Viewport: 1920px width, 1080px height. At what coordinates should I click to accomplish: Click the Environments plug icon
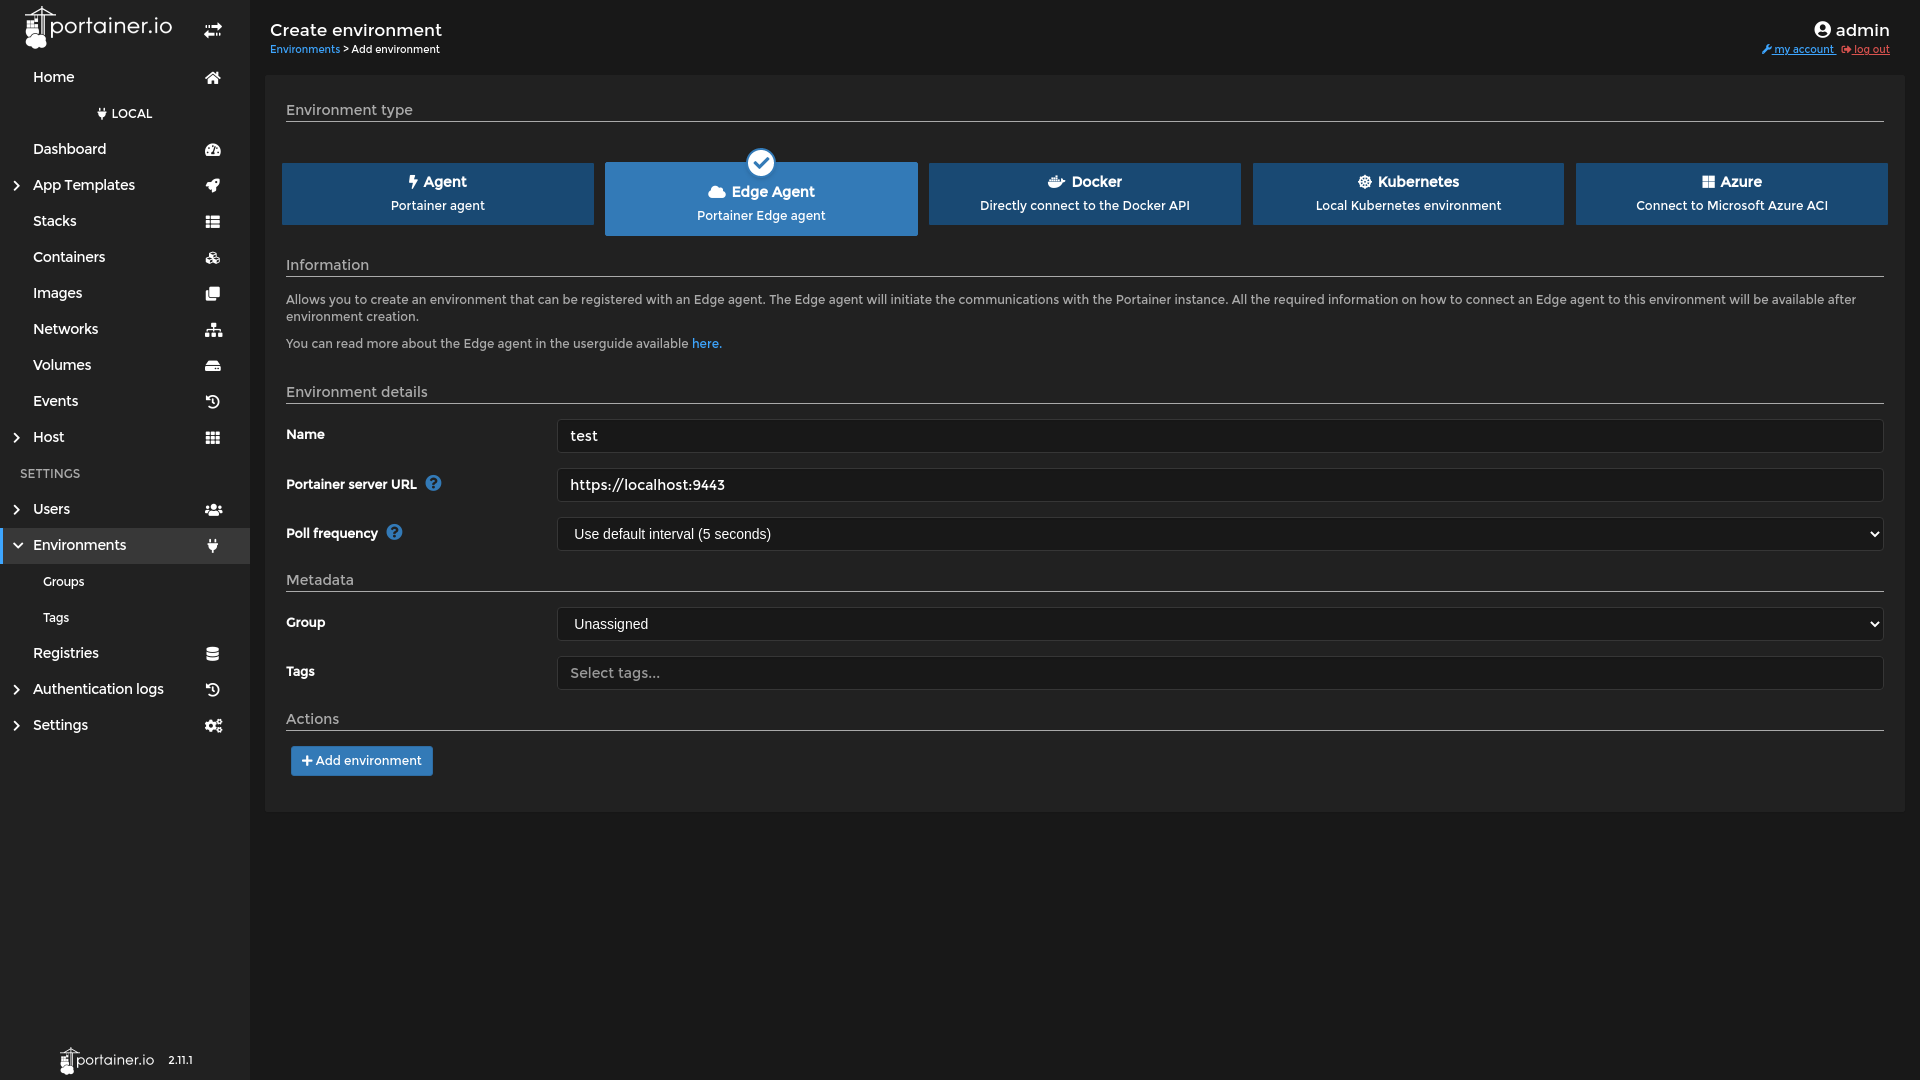tap(213, 546)
